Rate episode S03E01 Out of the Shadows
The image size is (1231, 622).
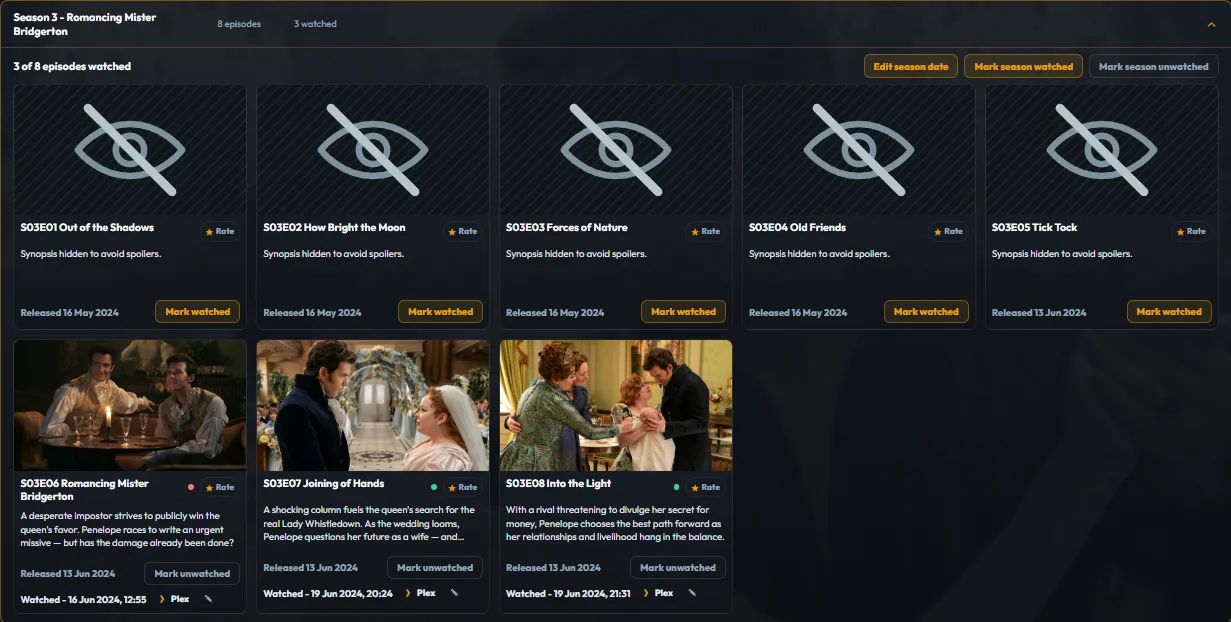[220, 231]
